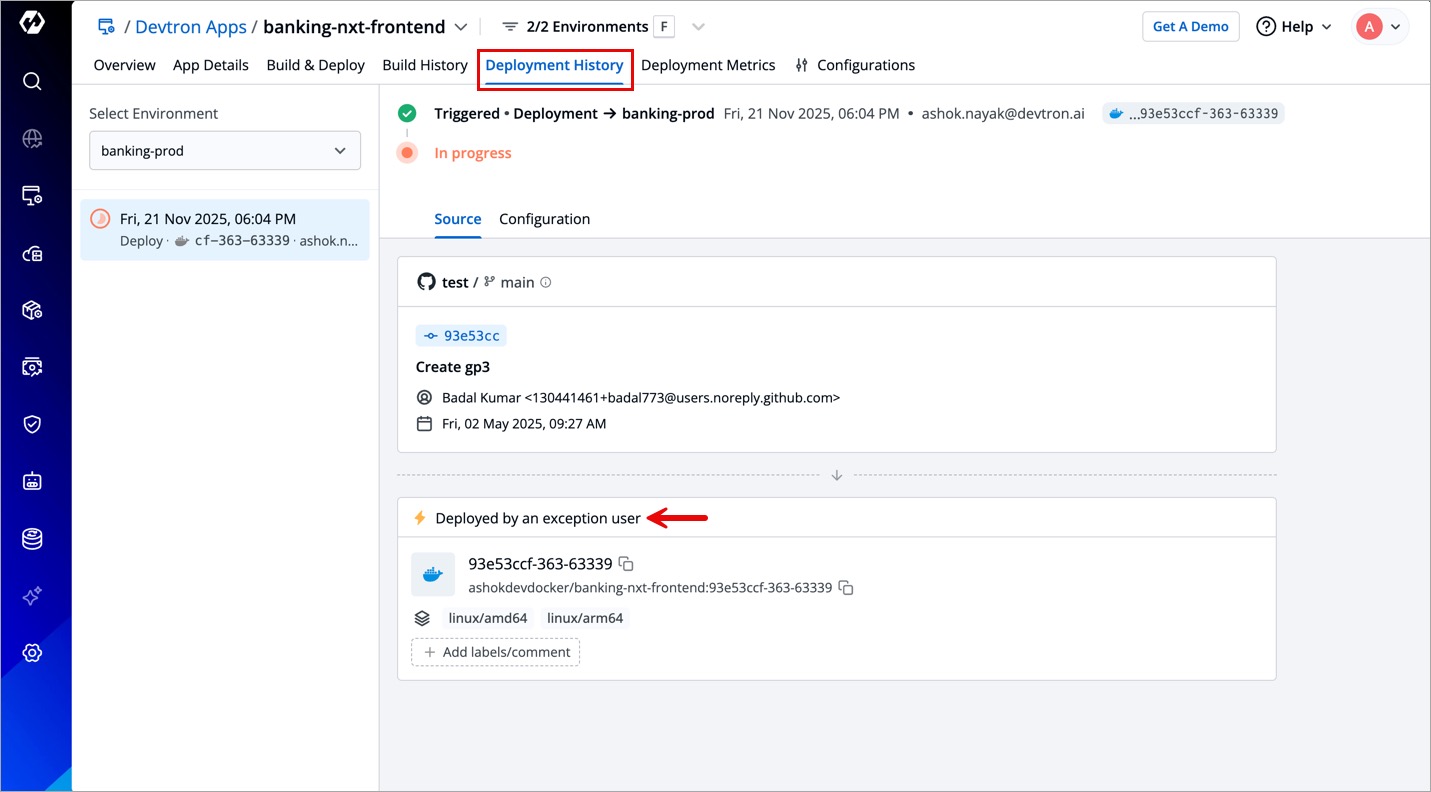This screenshot has height=792, width=1431.
Task: Expand the user avatar account menu
Action: [1381, 27]
